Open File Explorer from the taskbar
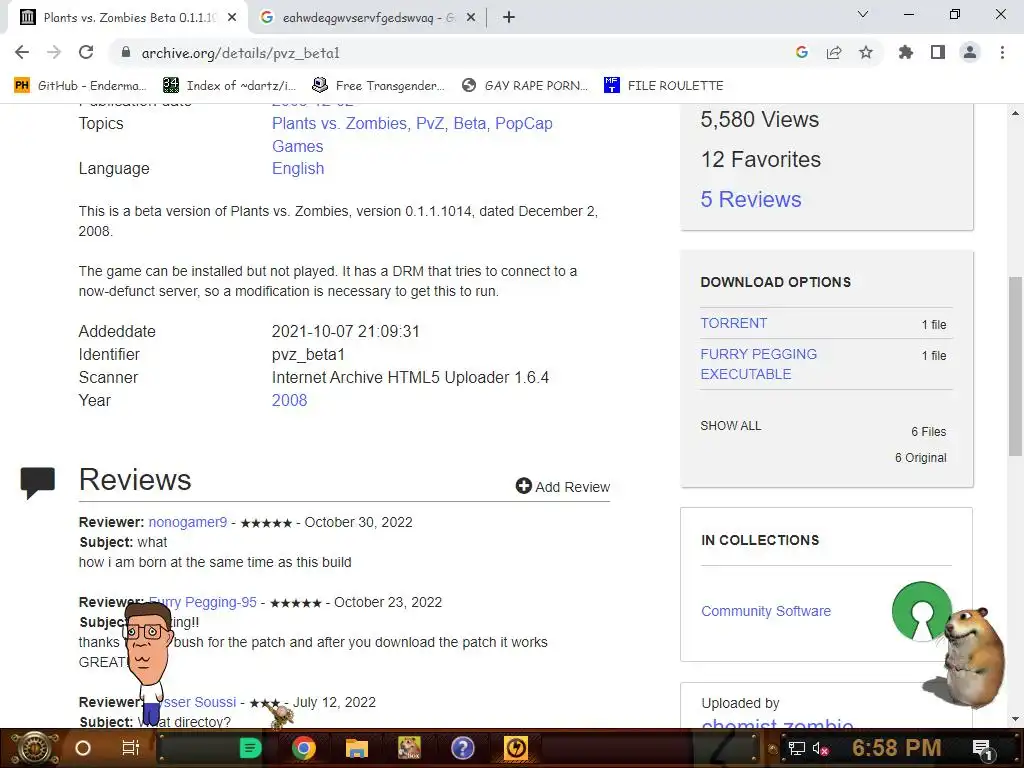The width and height of the screenshot is (1024, 768). [357, 748]
